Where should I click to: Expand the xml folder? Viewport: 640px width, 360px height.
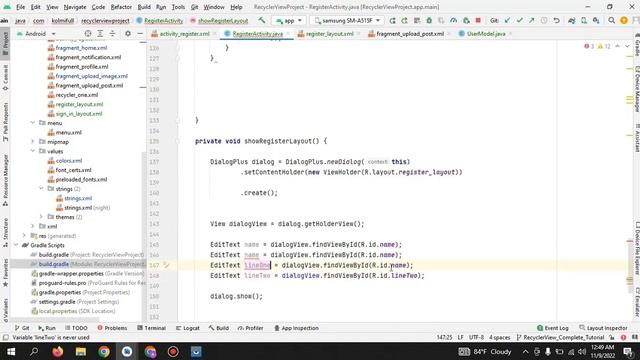[33, 226]
